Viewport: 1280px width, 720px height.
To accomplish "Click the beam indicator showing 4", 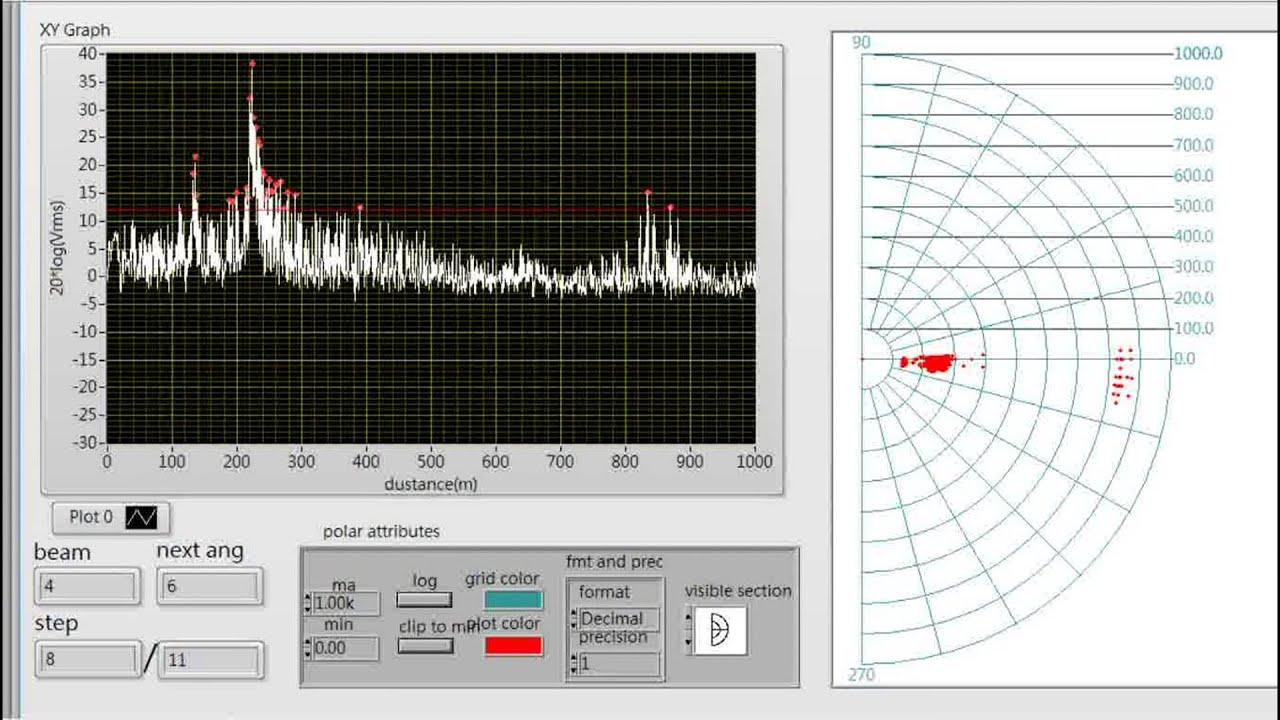I will tap(87, 586).
